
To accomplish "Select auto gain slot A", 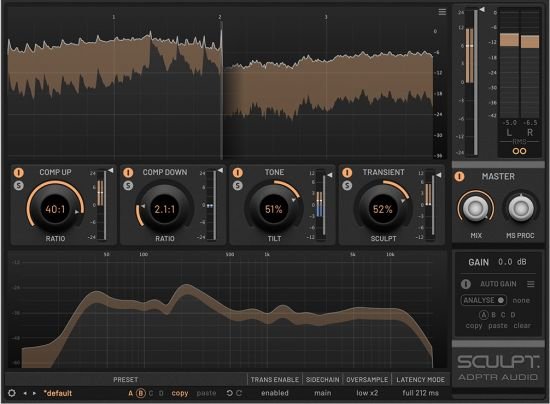I will (484, 315).
